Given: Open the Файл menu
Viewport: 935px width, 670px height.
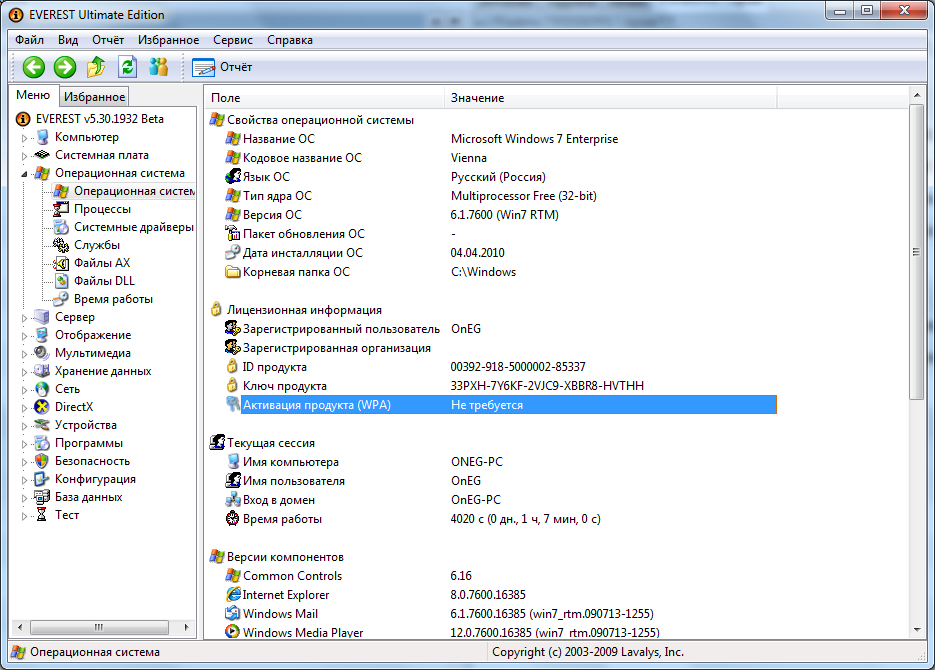Looking at the screenshot, I should 29,40.
